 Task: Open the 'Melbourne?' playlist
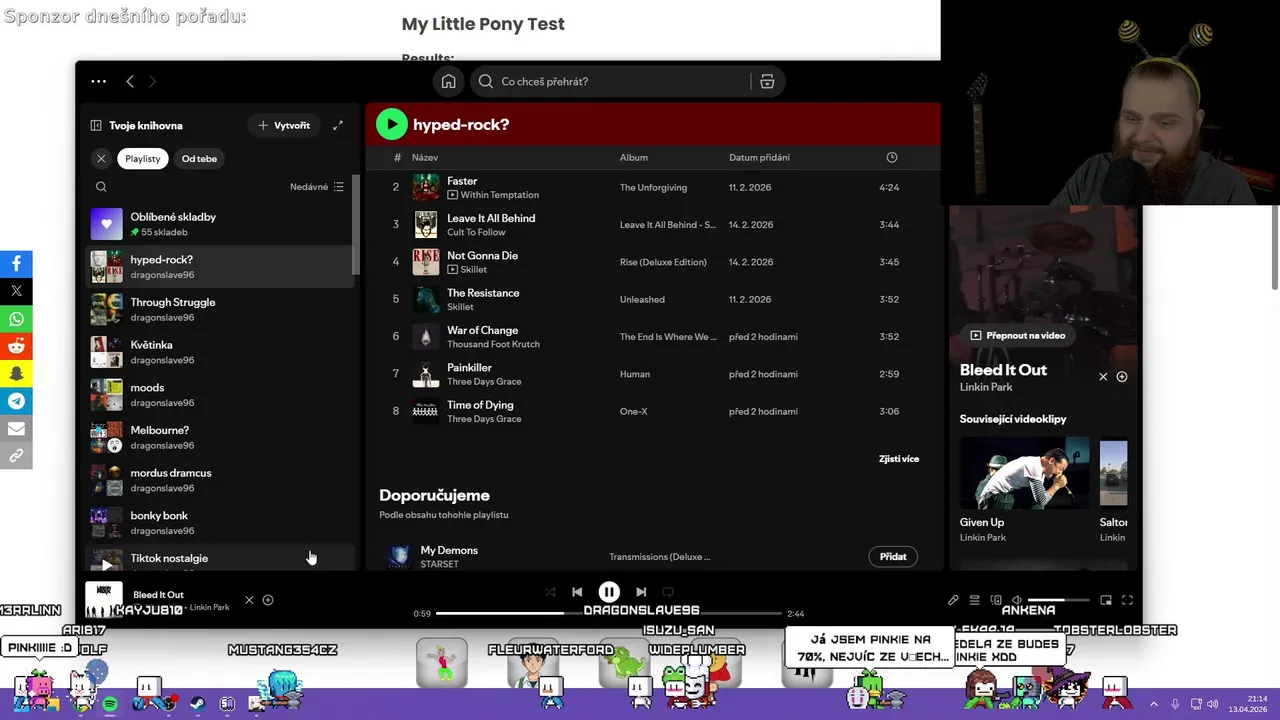tap(220, 437)
